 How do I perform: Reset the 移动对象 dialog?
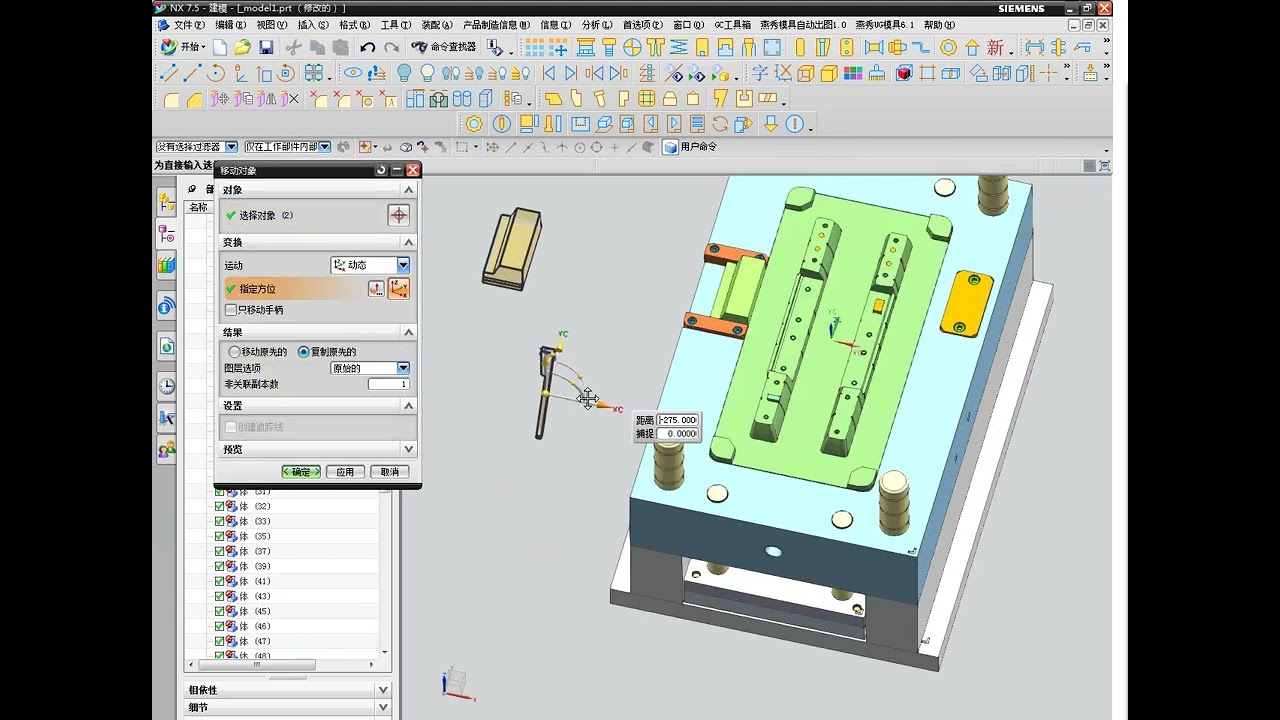381,170
